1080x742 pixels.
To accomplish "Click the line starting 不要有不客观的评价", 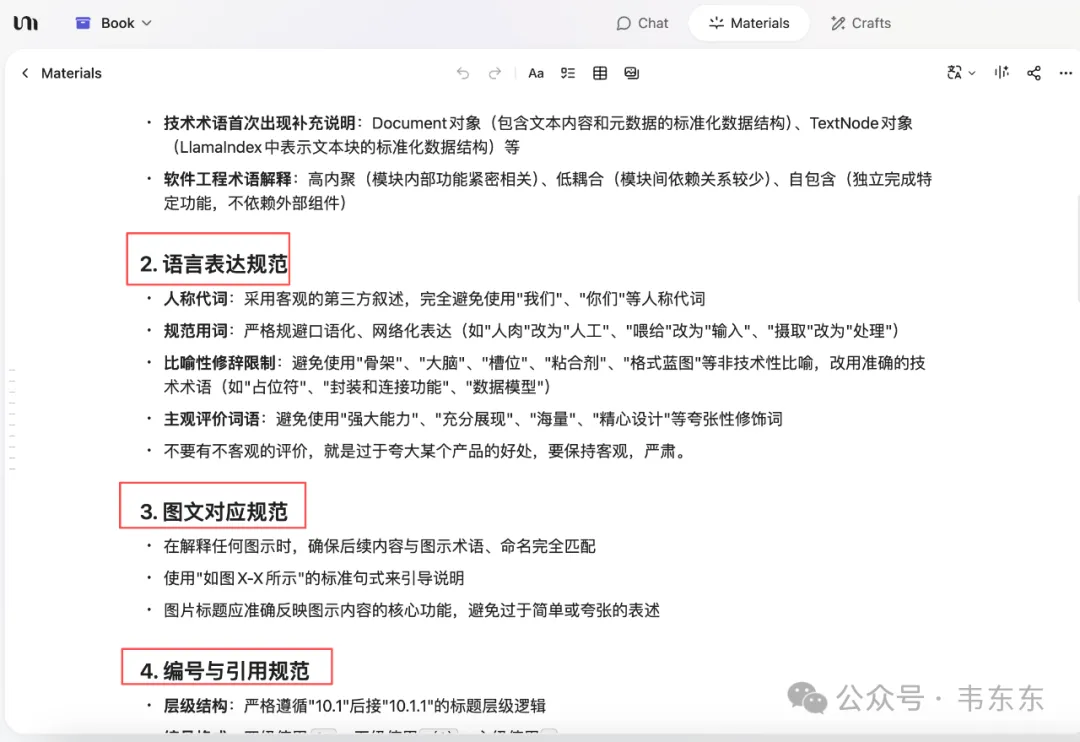I will tap(425, 451).
